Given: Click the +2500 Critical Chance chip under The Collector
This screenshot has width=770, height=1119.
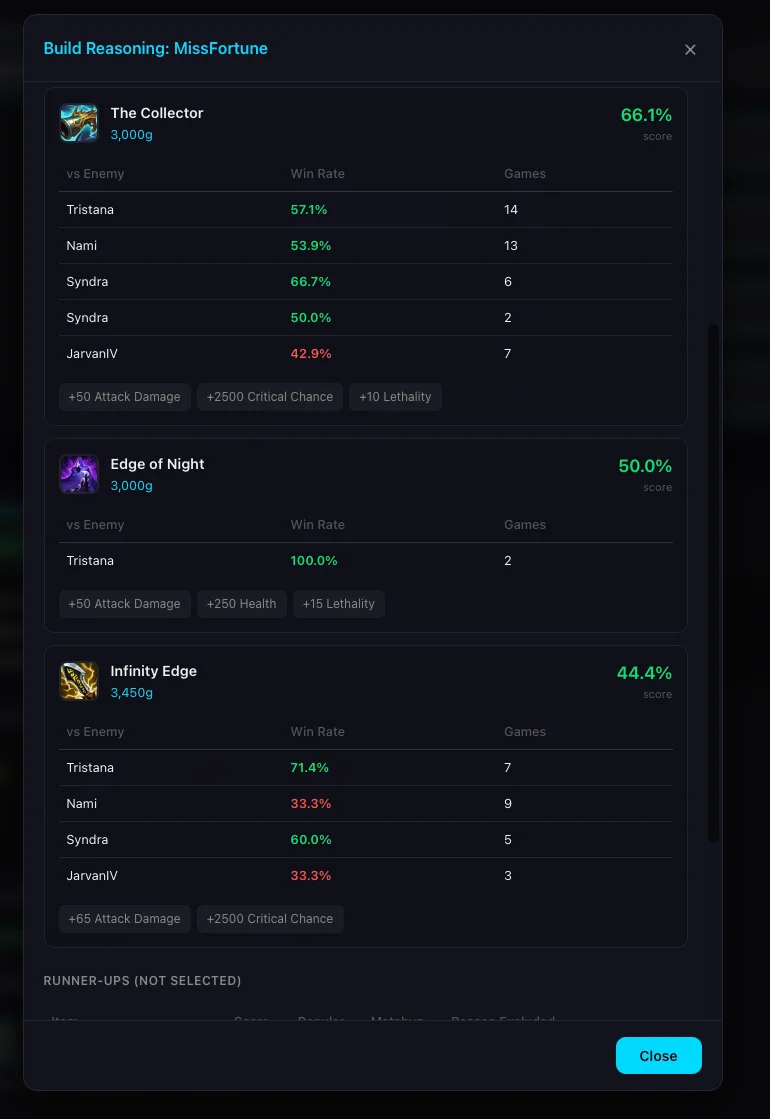Looking at the screenshot, I should [269, 396].
